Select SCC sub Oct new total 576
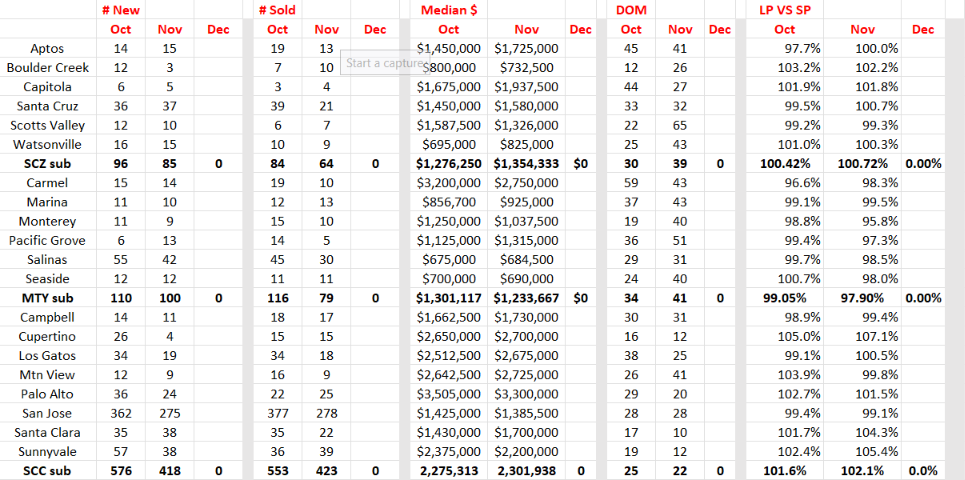The image size is (965, 480). point(121,471)
